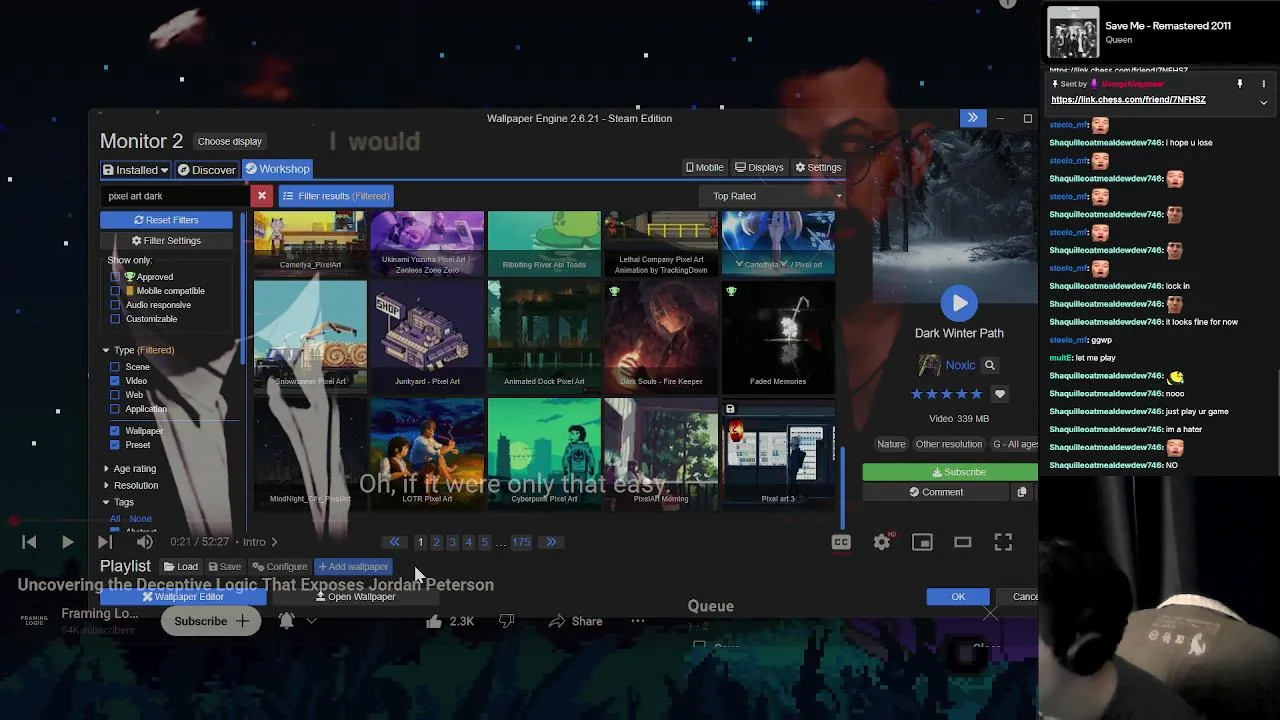
Task: Click the Reset Filters button
Action: coord(166,220)
